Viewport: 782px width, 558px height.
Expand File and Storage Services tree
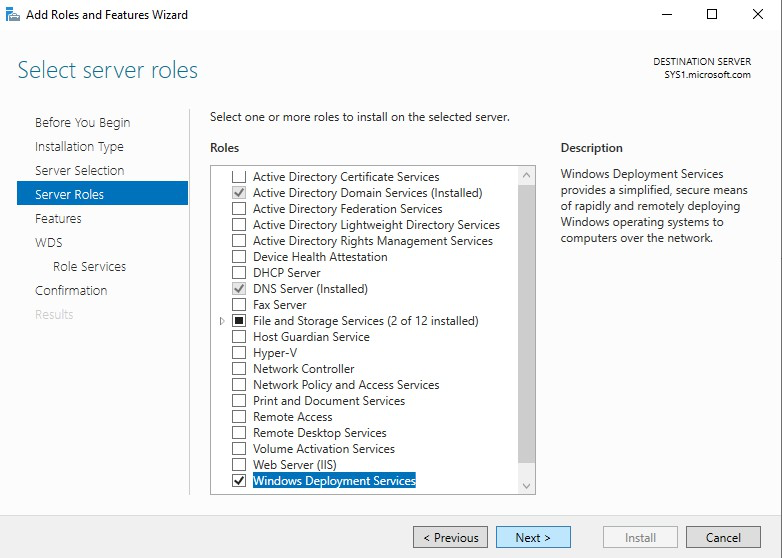(x=222, y=321)
